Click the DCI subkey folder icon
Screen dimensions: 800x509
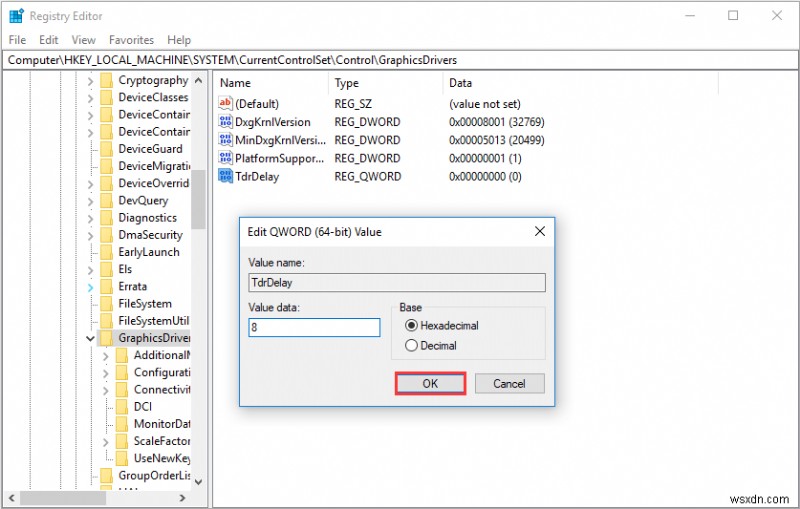[x=121, y=406]
